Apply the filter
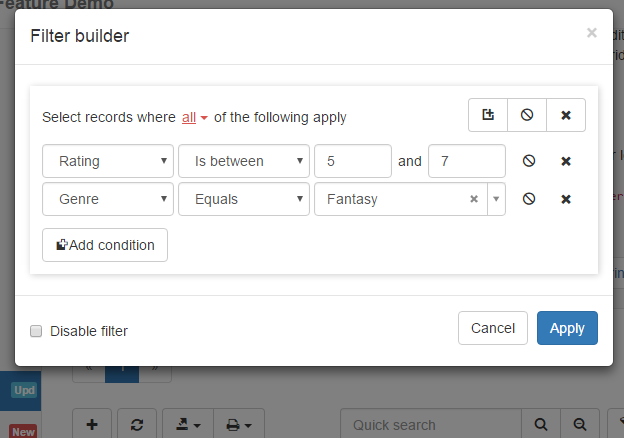This screenshot has width=624, height=438. (x=567, y=328)
